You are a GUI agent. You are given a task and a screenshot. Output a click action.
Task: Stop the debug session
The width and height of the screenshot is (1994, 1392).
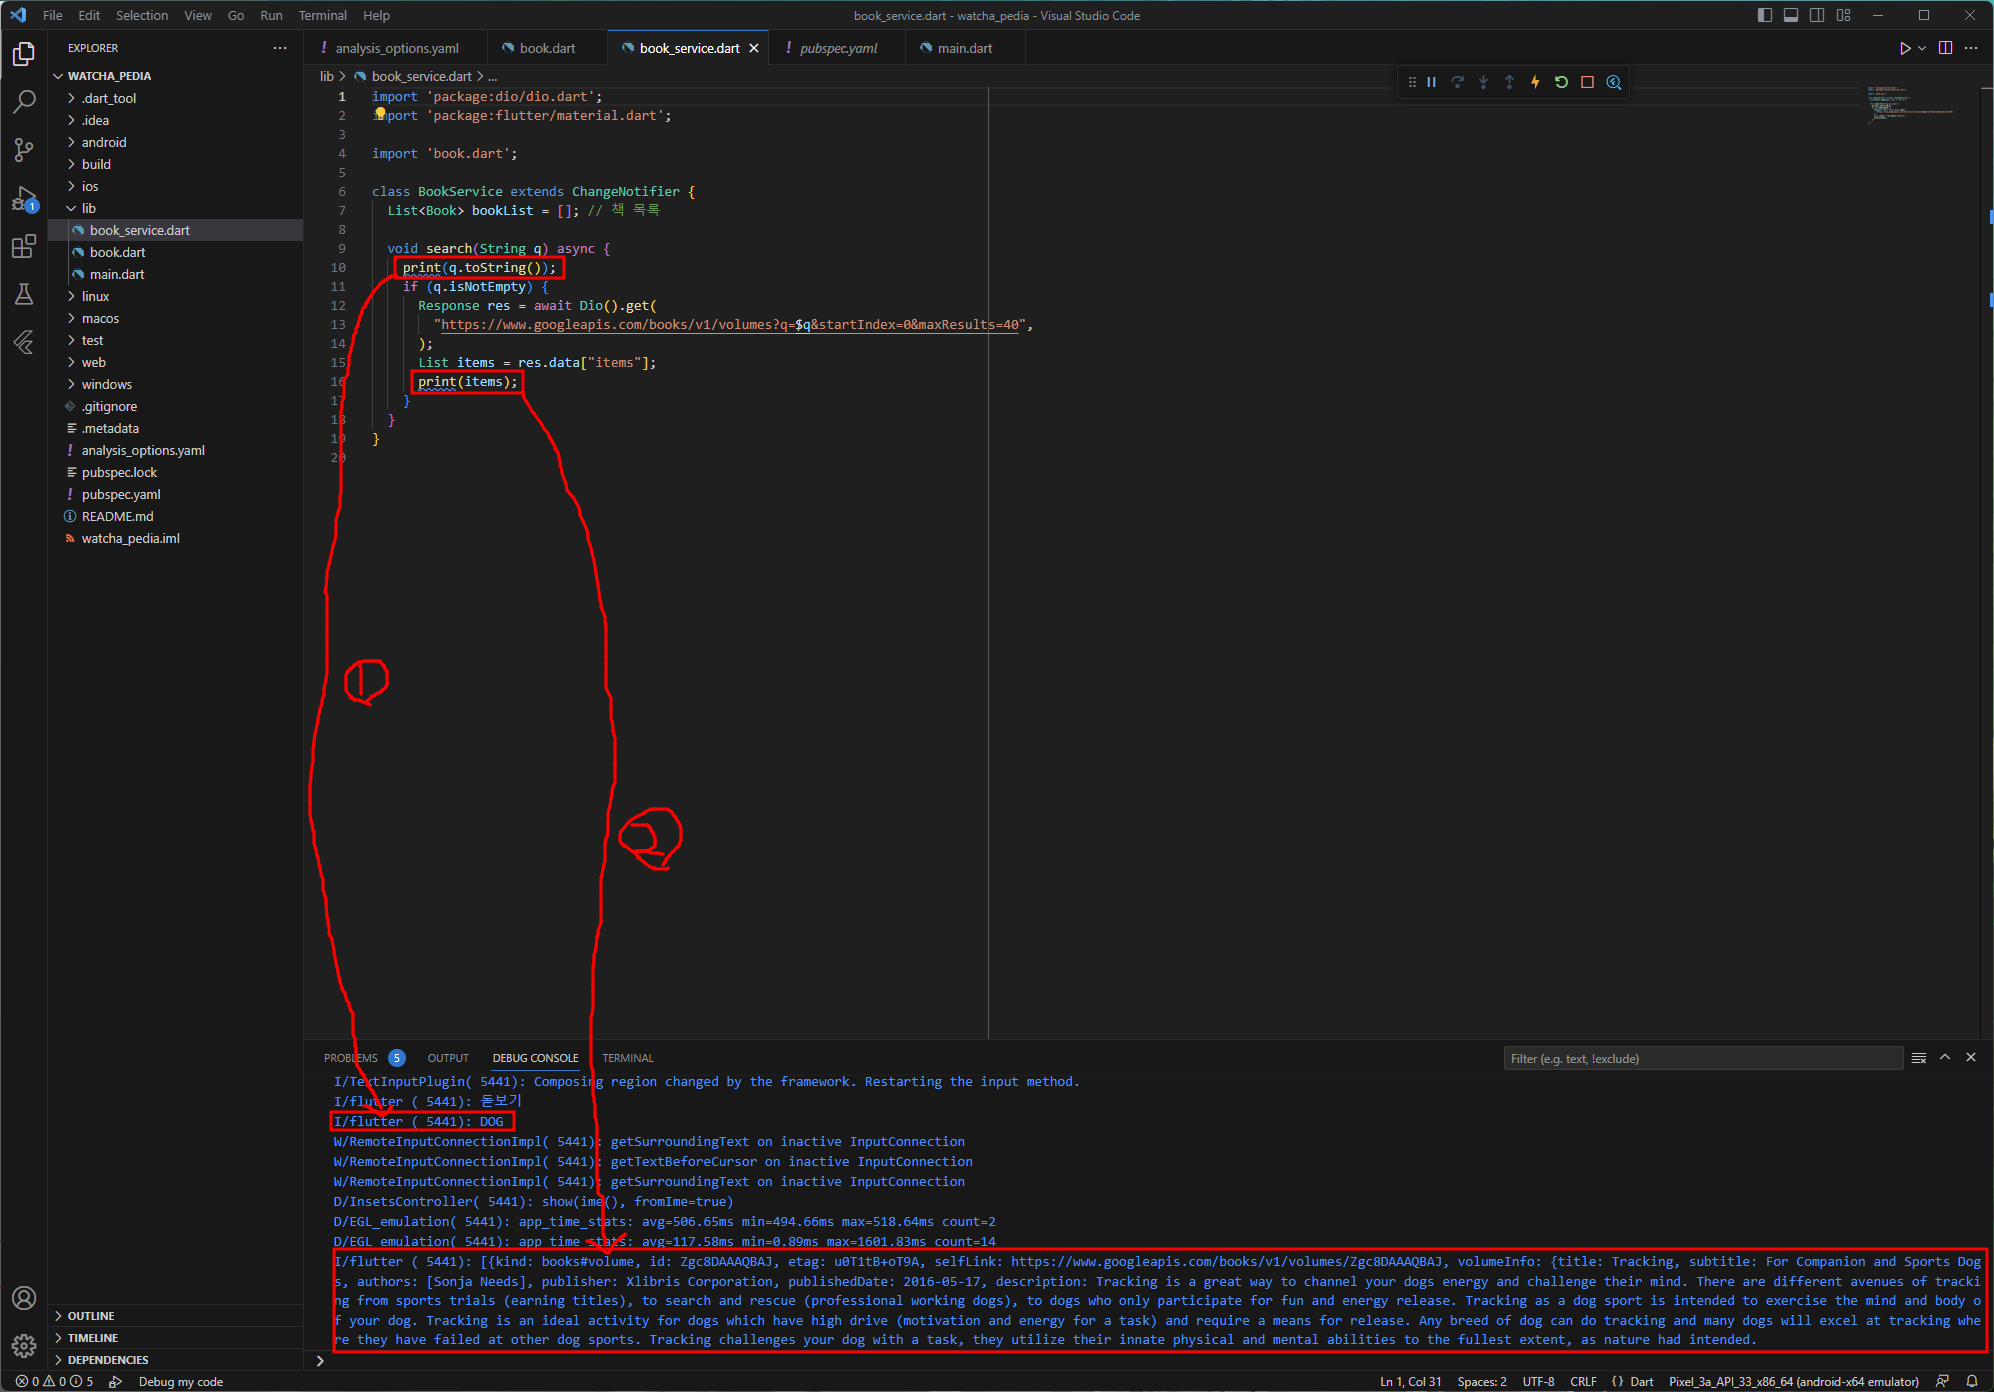1587,82
